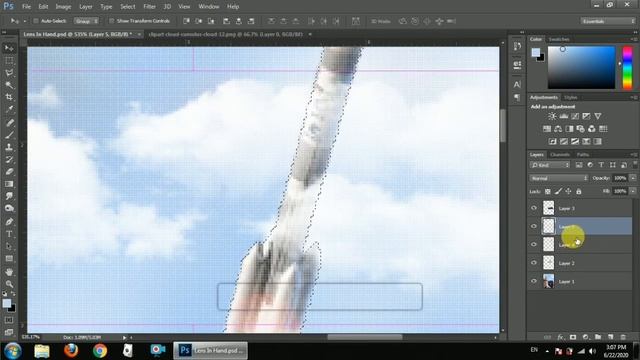The image size is (640, 360).
Task: Select the Rectangle shape tool
Action: (x=9, y=259)
